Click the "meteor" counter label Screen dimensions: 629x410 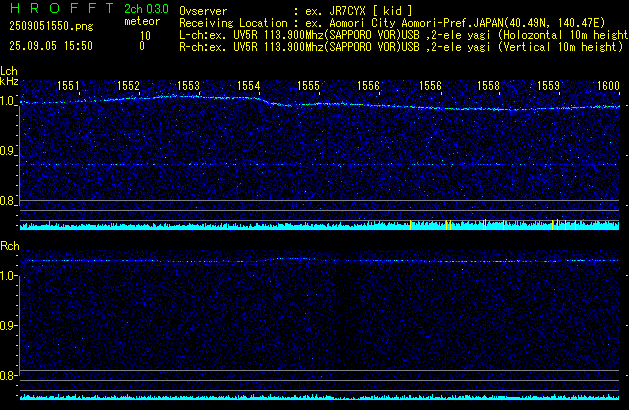pyautogui.click(x=142, y=21)
